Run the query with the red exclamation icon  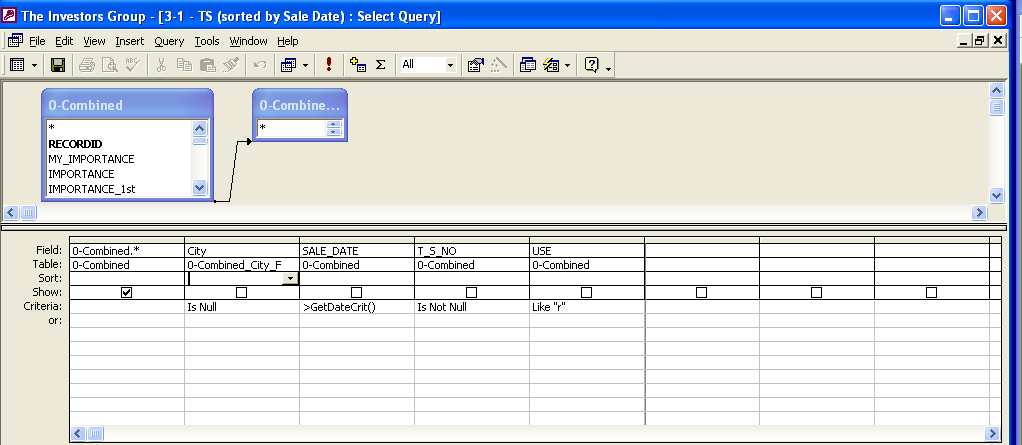point(329,65)
